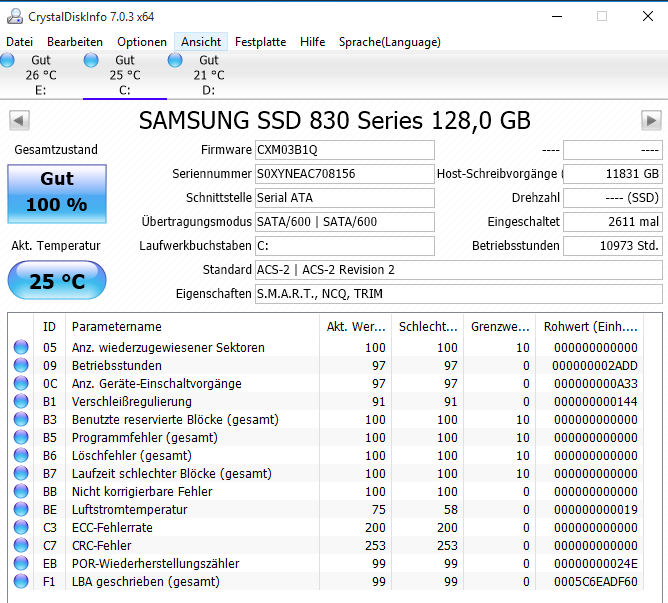Screen dimensions: 668x603
Task: Click the Rohwert column header
Action: tap(590, 327)
